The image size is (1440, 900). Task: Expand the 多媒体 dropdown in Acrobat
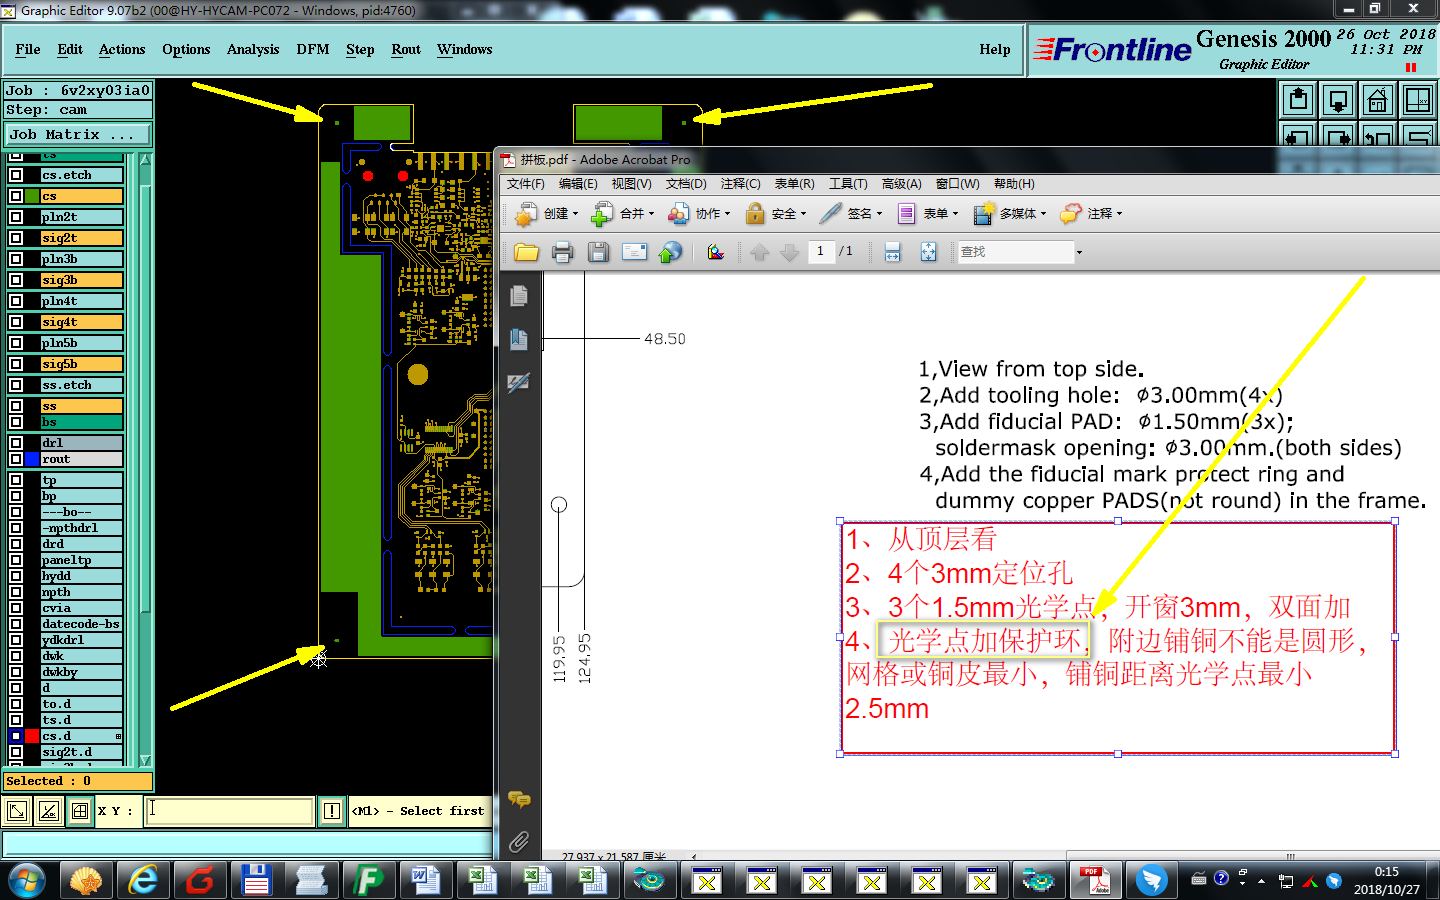1043,213
